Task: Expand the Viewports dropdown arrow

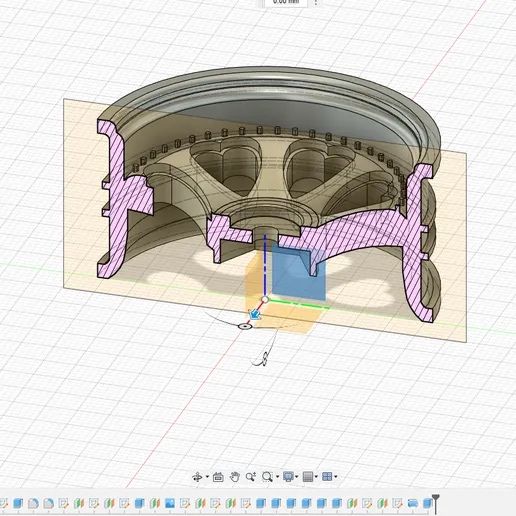Action: coord(335,477)
